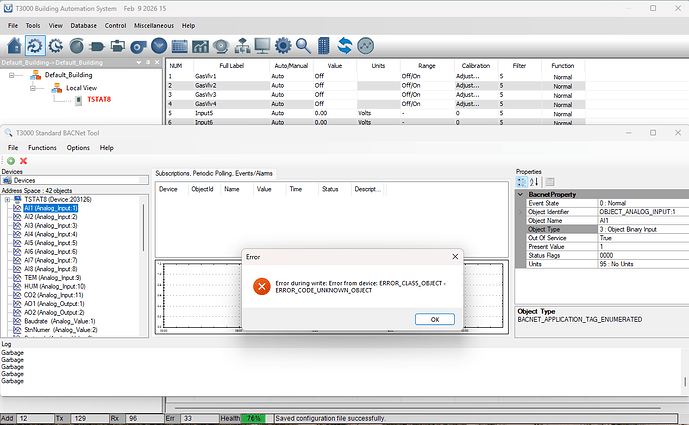
Task: Collapse the TSTAT8 device tree node
Action: pos(6,199)
